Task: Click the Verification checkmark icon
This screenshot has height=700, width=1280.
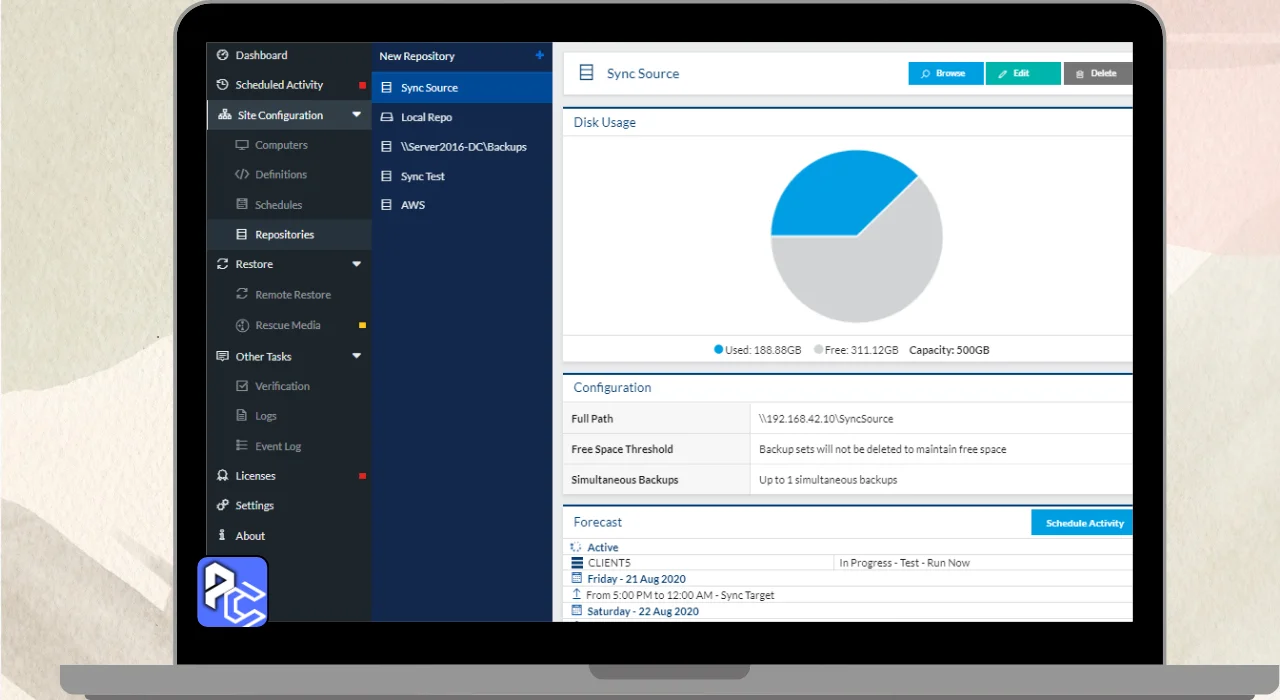Action: [242, 386]
